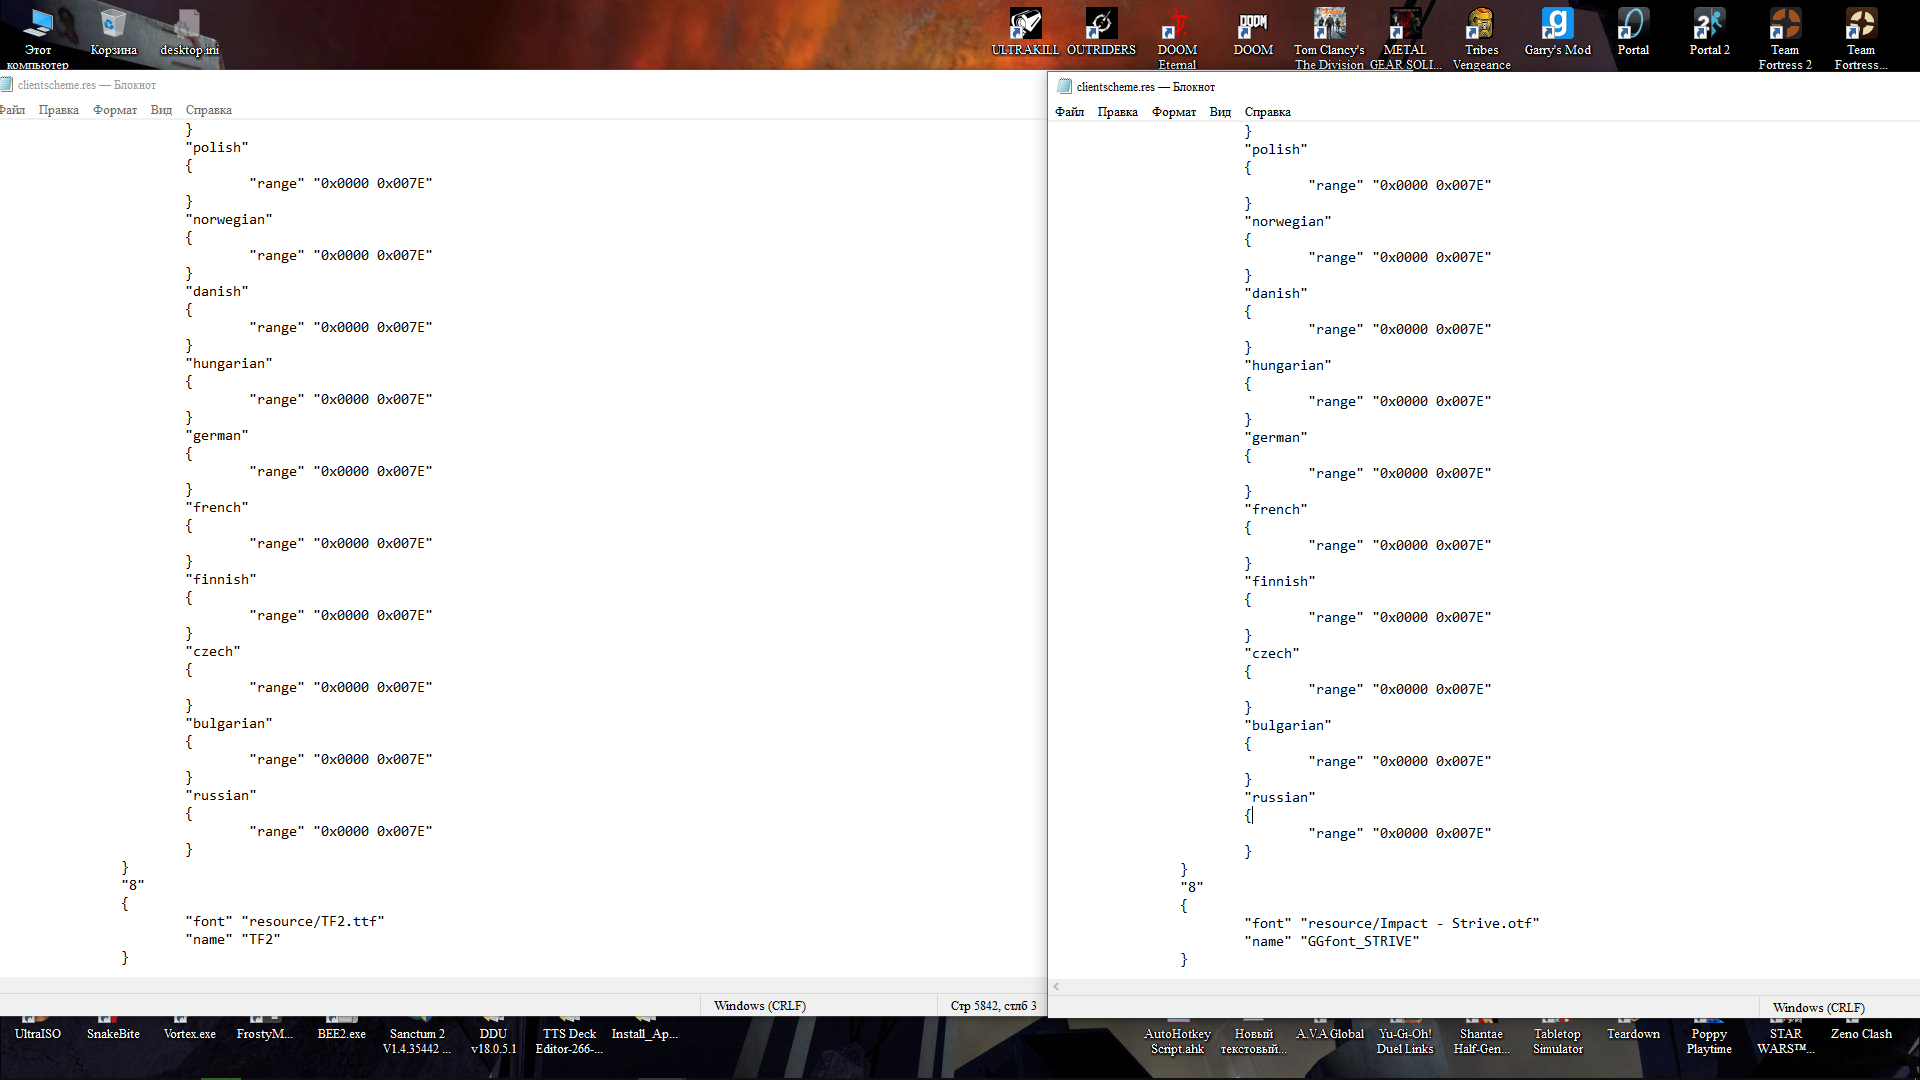1920x1080 pixels.
Task: Open Файл menu in right Notepad window
Action: pos(1069,112)
